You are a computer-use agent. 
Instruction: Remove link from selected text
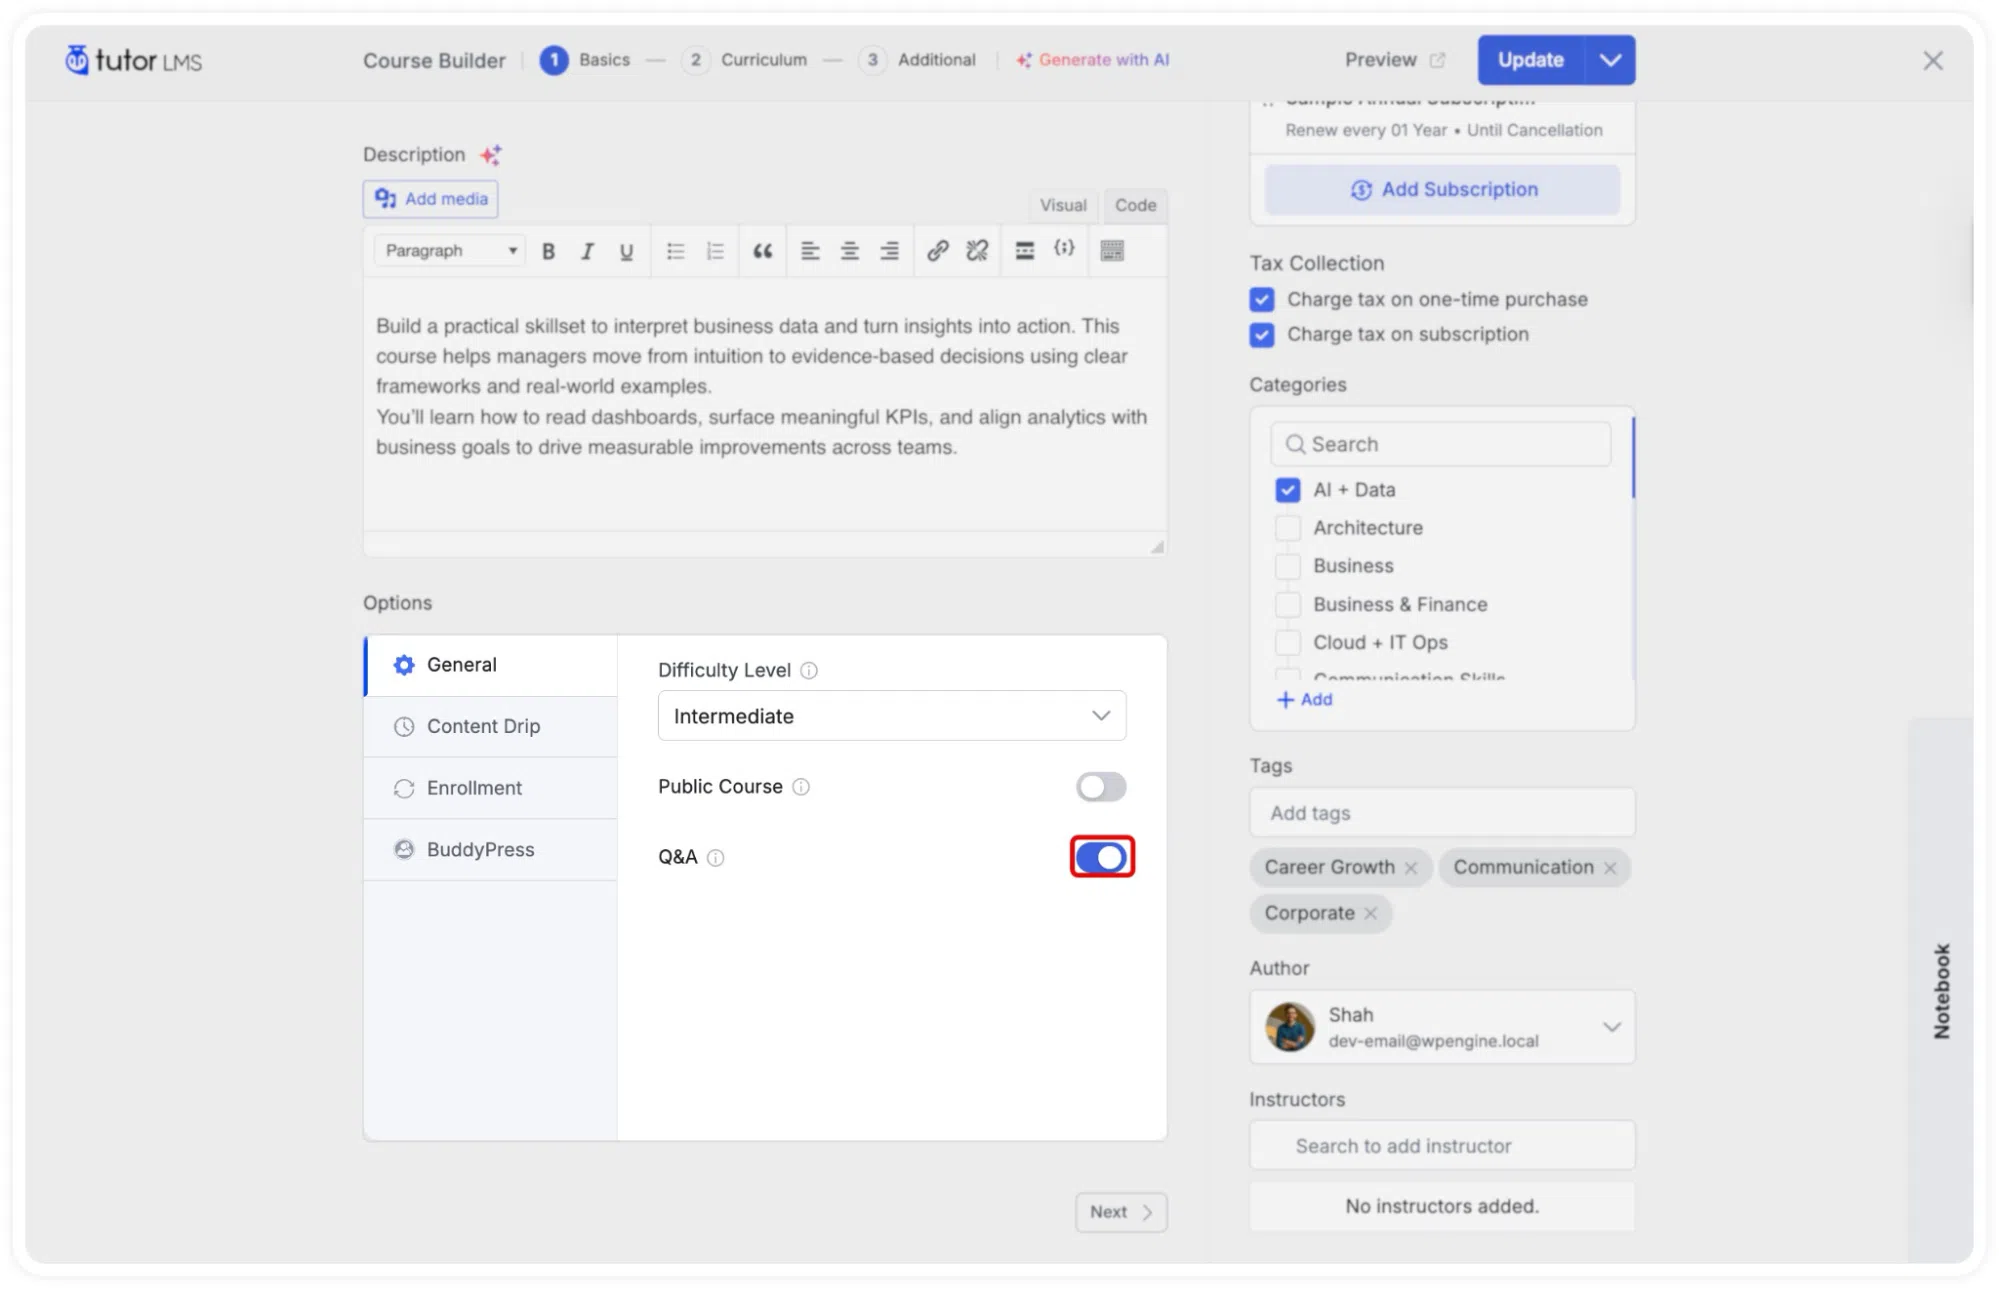tap(977, 251)
